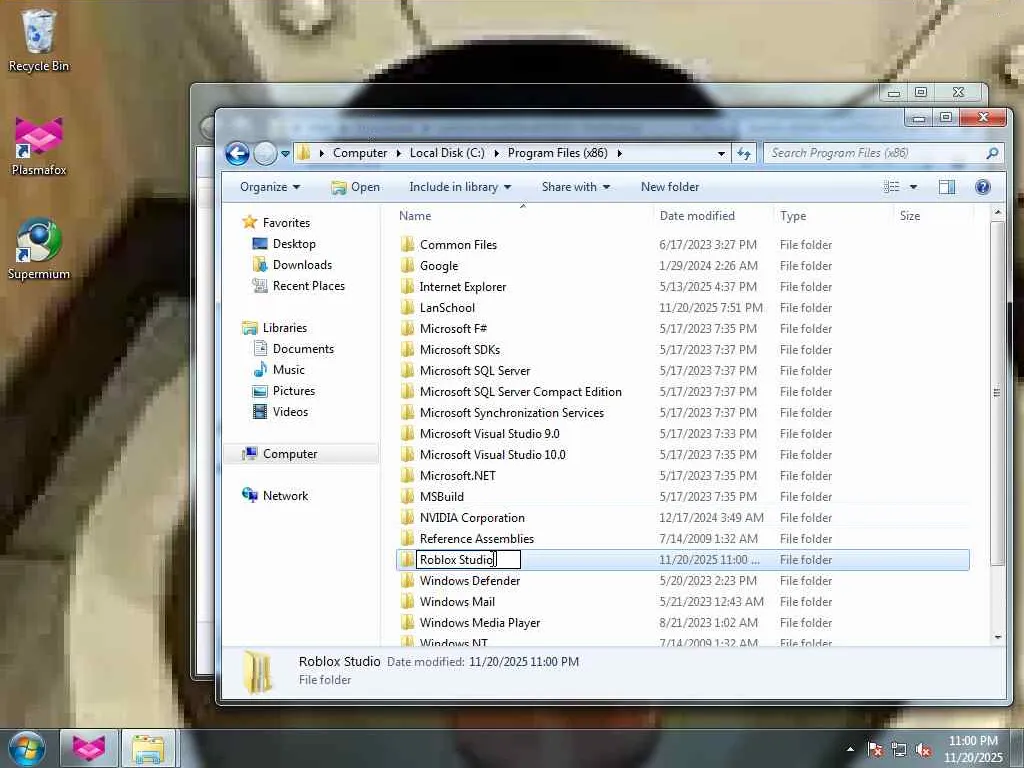
Task: Open Include in library menu
Action: [x=460, y=187]
